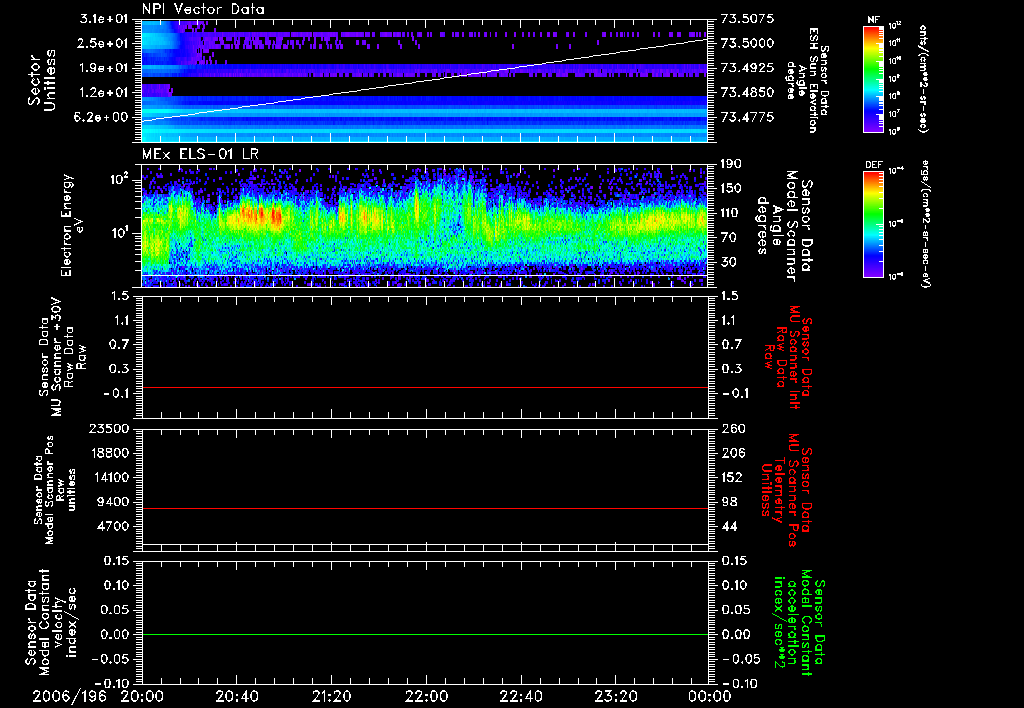Click the MEx ELS-01 LR panel title
Image resolution: width=1024 pixels, height=708 pixels.
click(199, 152)
